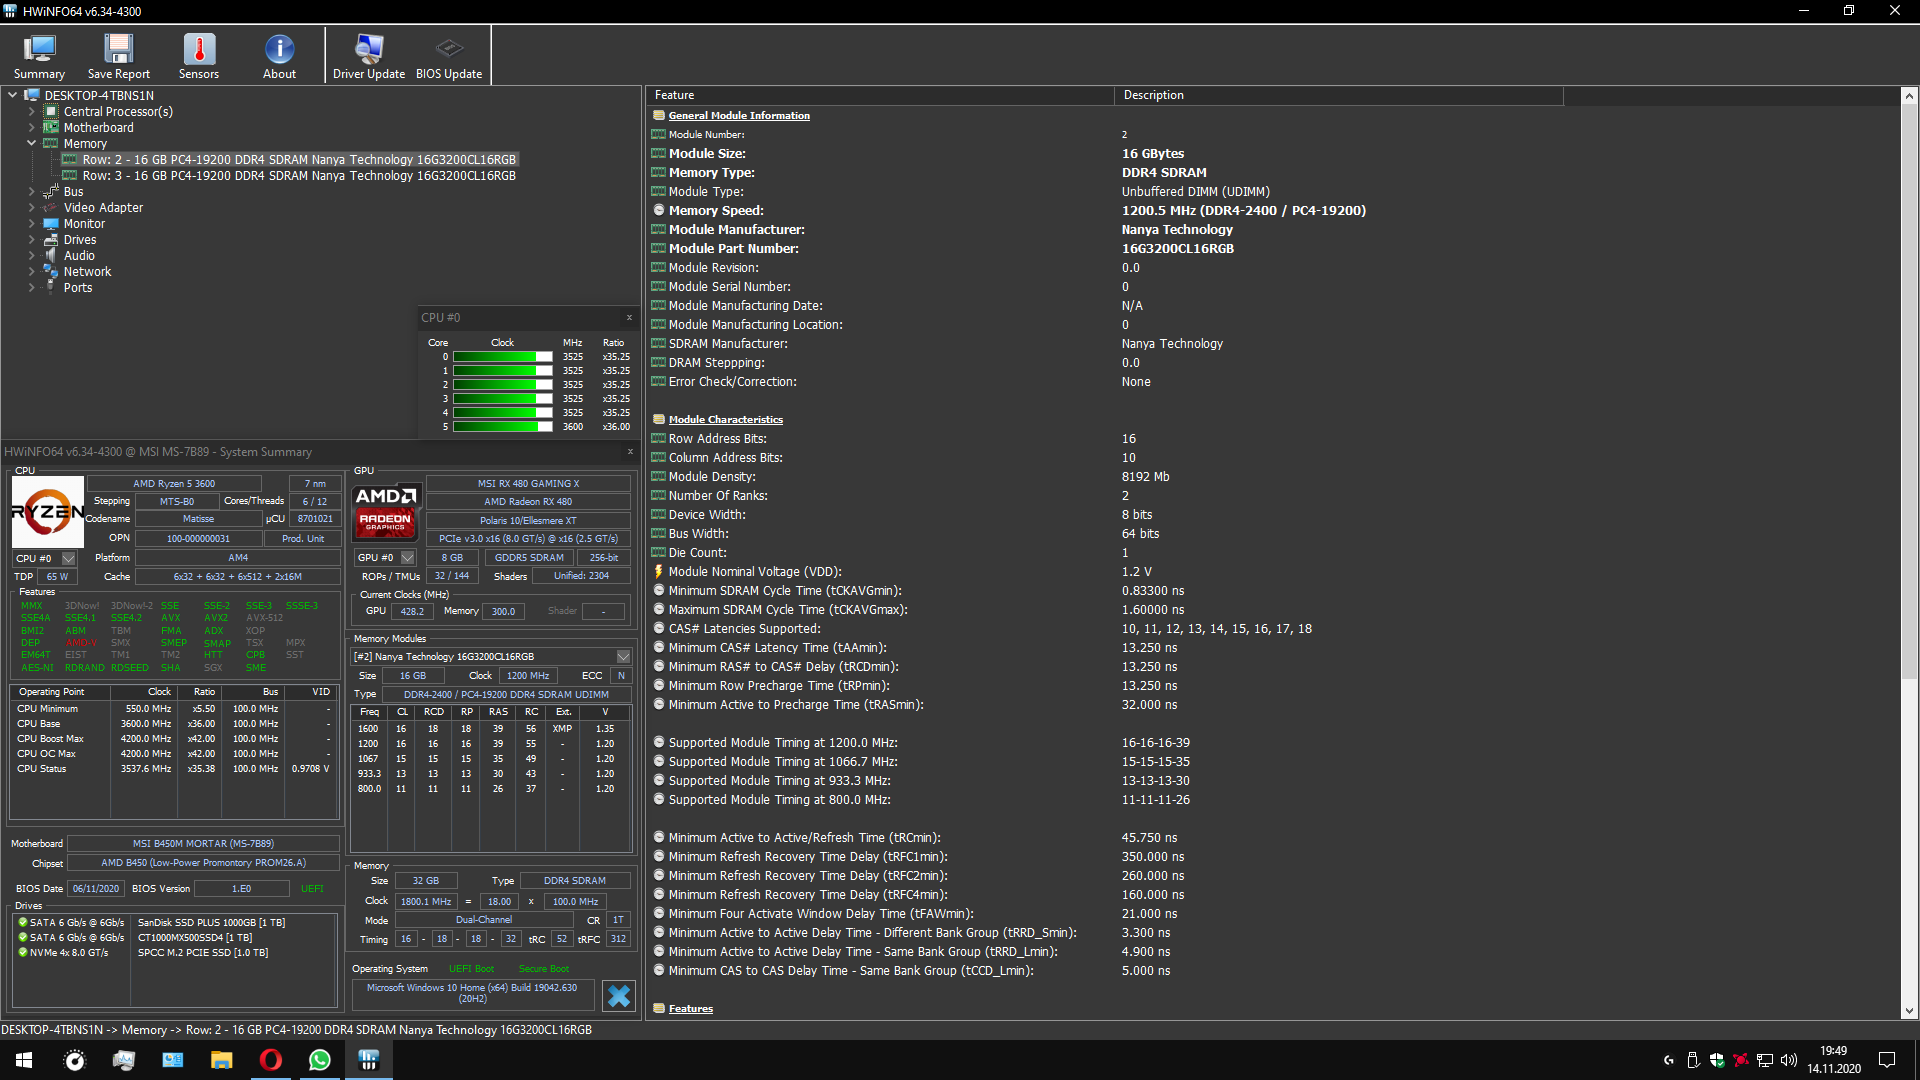This screenshot has width=1920, height=1080.
Task: Click the General Module Information link
Action: [739, 115]
